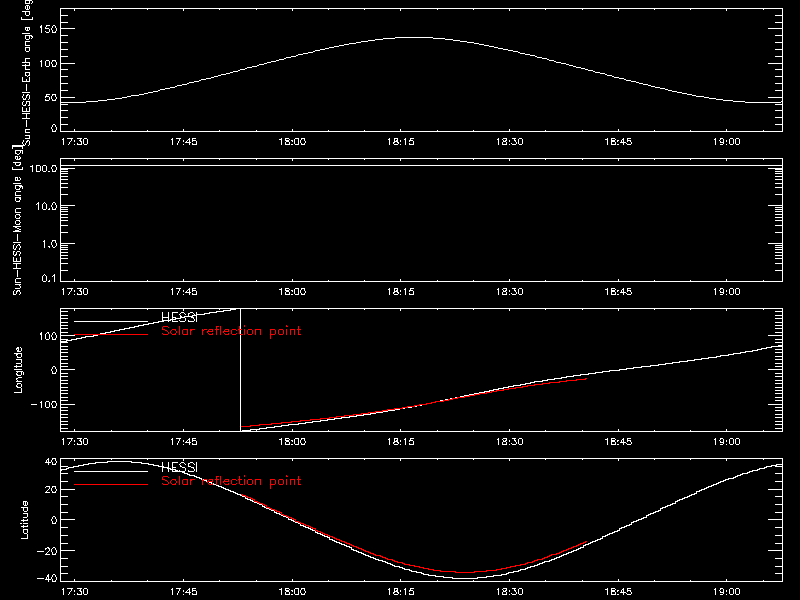Screen dimensions: 800x600
Task: Click 18:15 time label under Earth angle plot
Action: coord(401,141)
